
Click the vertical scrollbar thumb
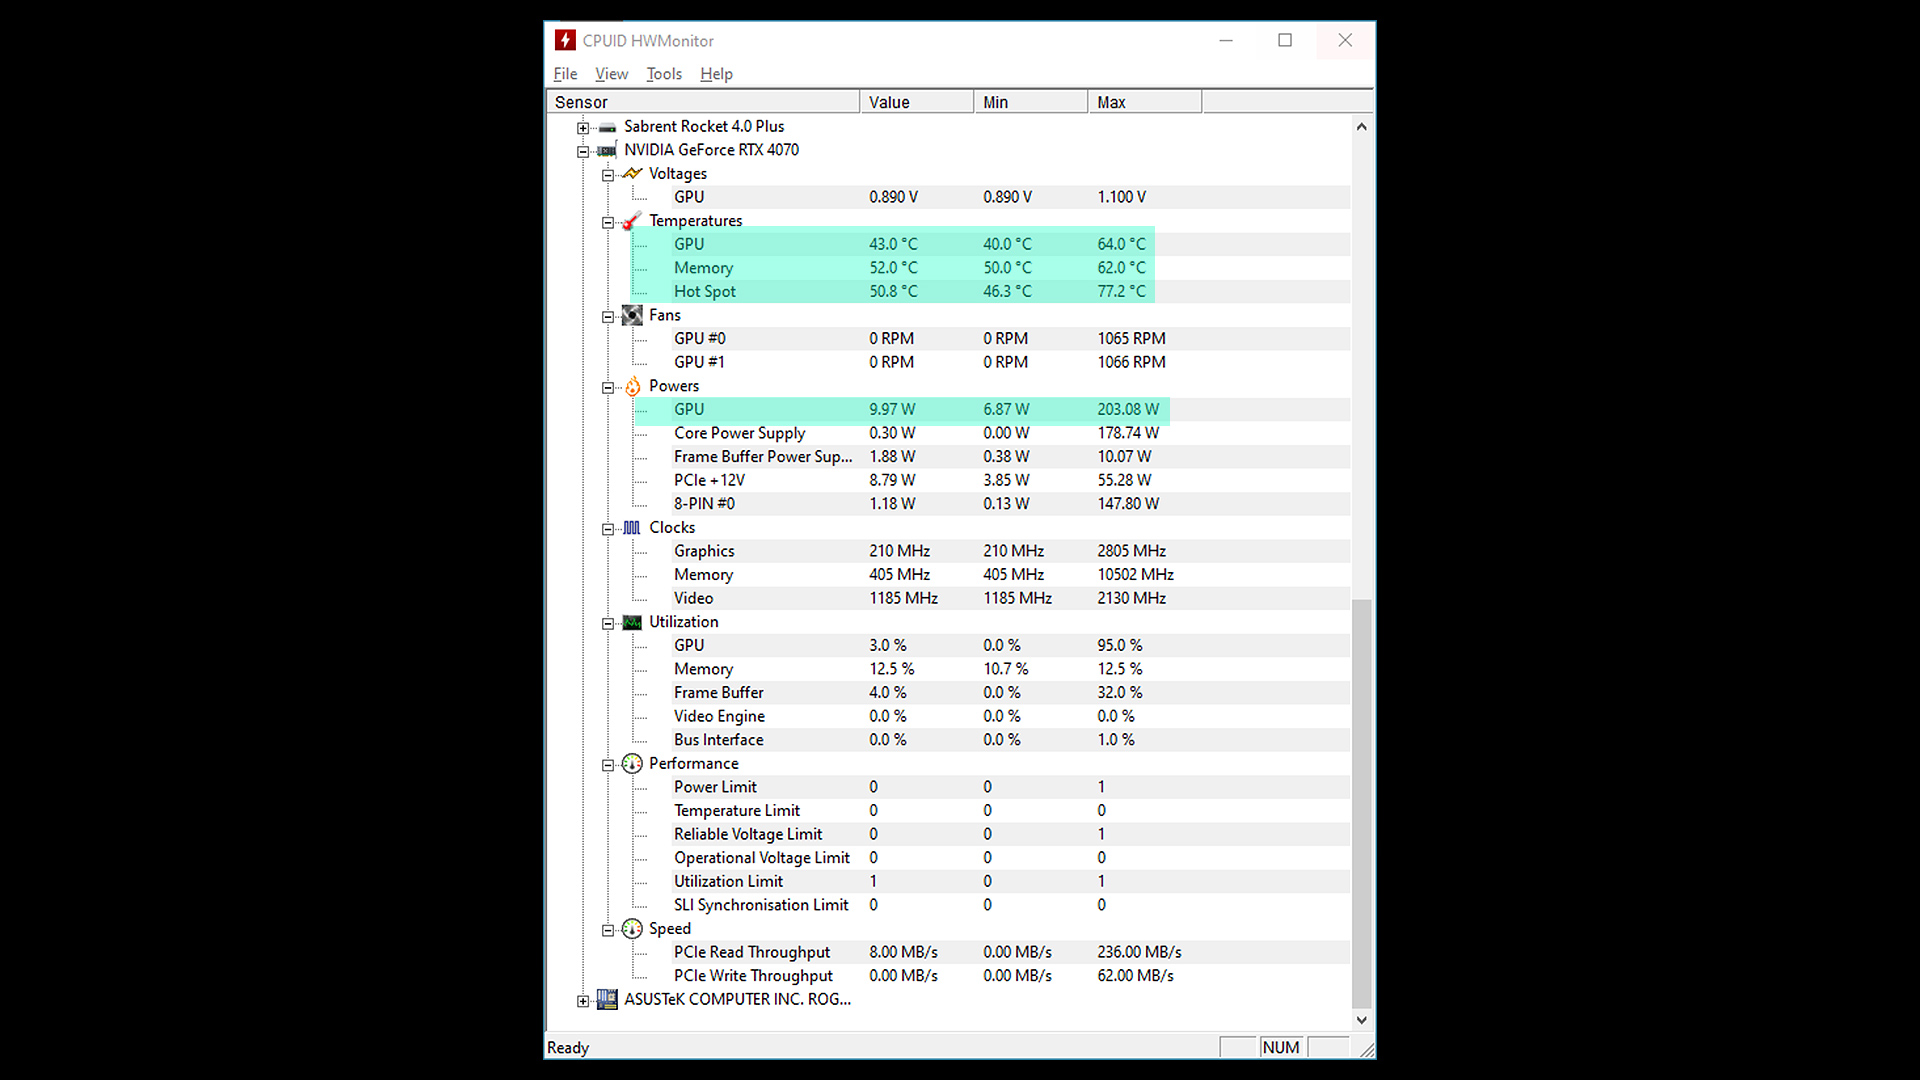pyautogui.click(x=1361, y=804)
